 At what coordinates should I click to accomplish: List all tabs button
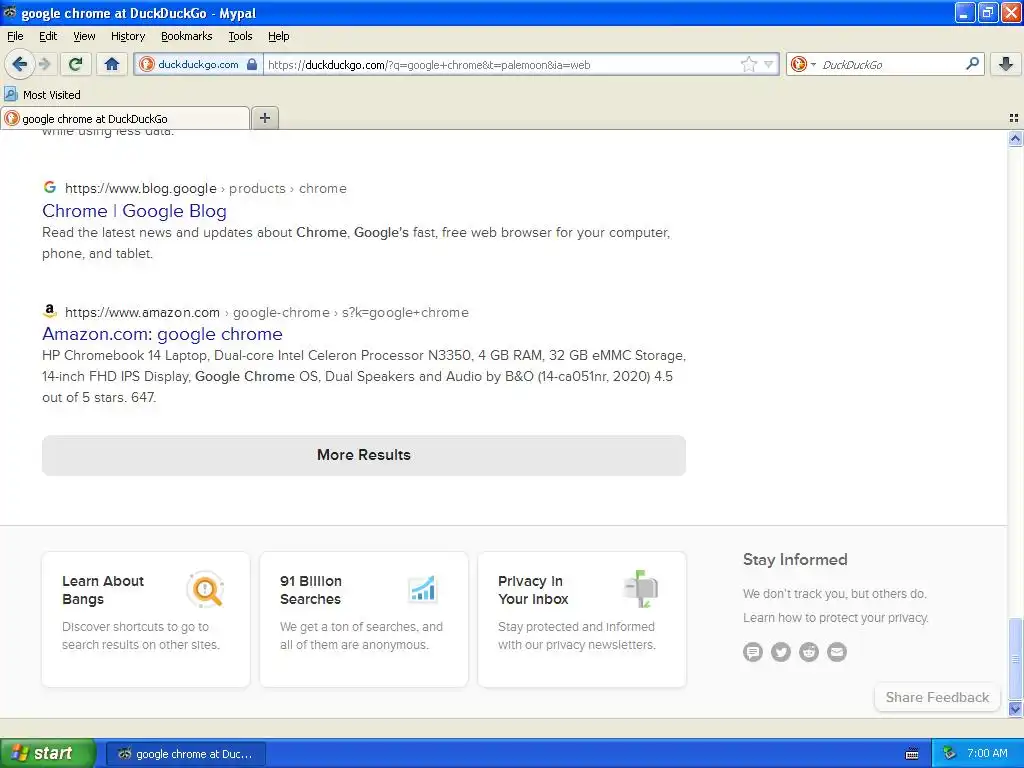(1014, 118)
